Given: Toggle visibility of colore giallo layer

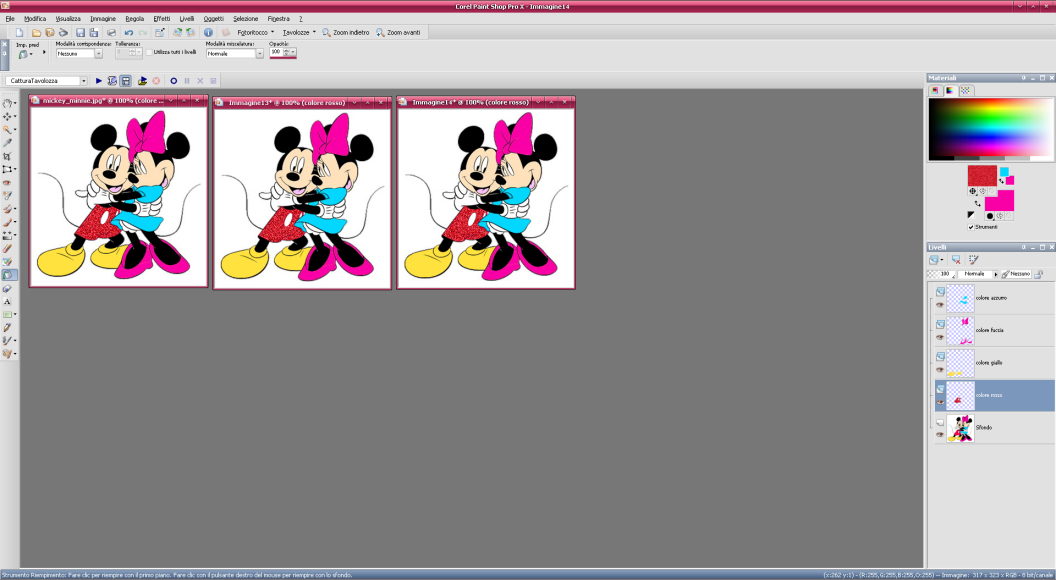Looking at the screenshot, I should pos(939,370).
